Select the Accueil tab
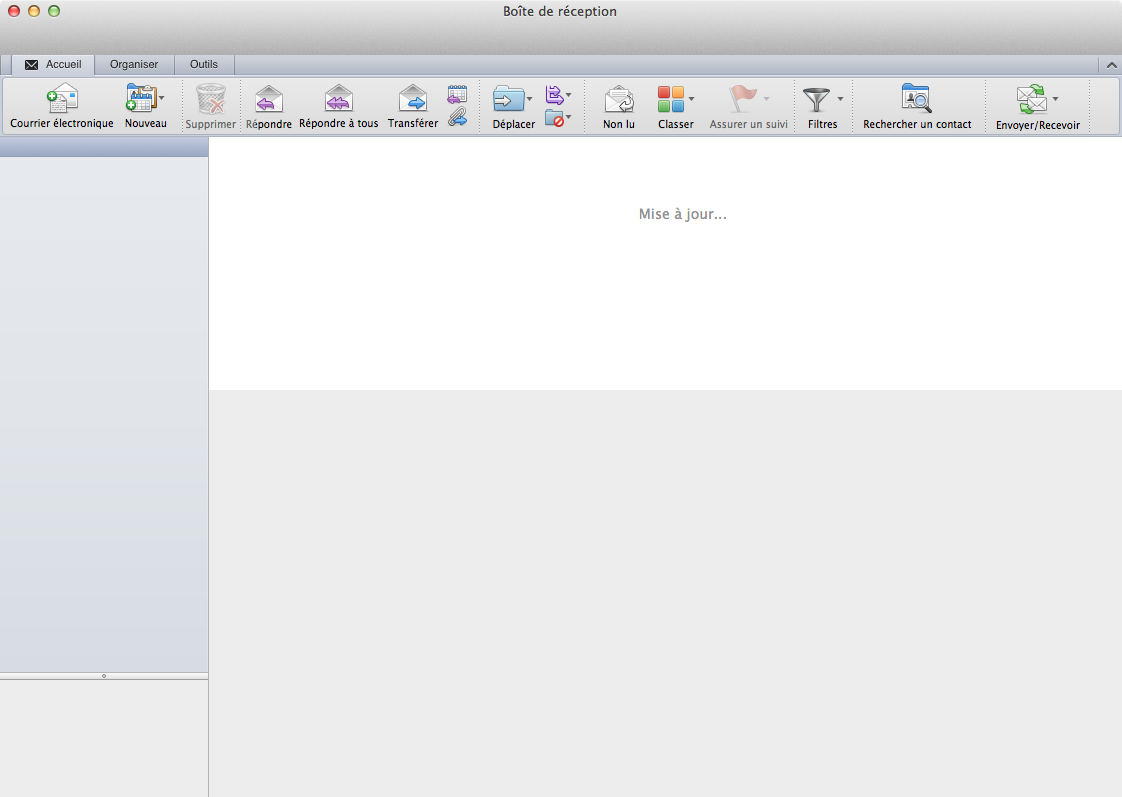The image size is (1122, 797). coord(54,64)
